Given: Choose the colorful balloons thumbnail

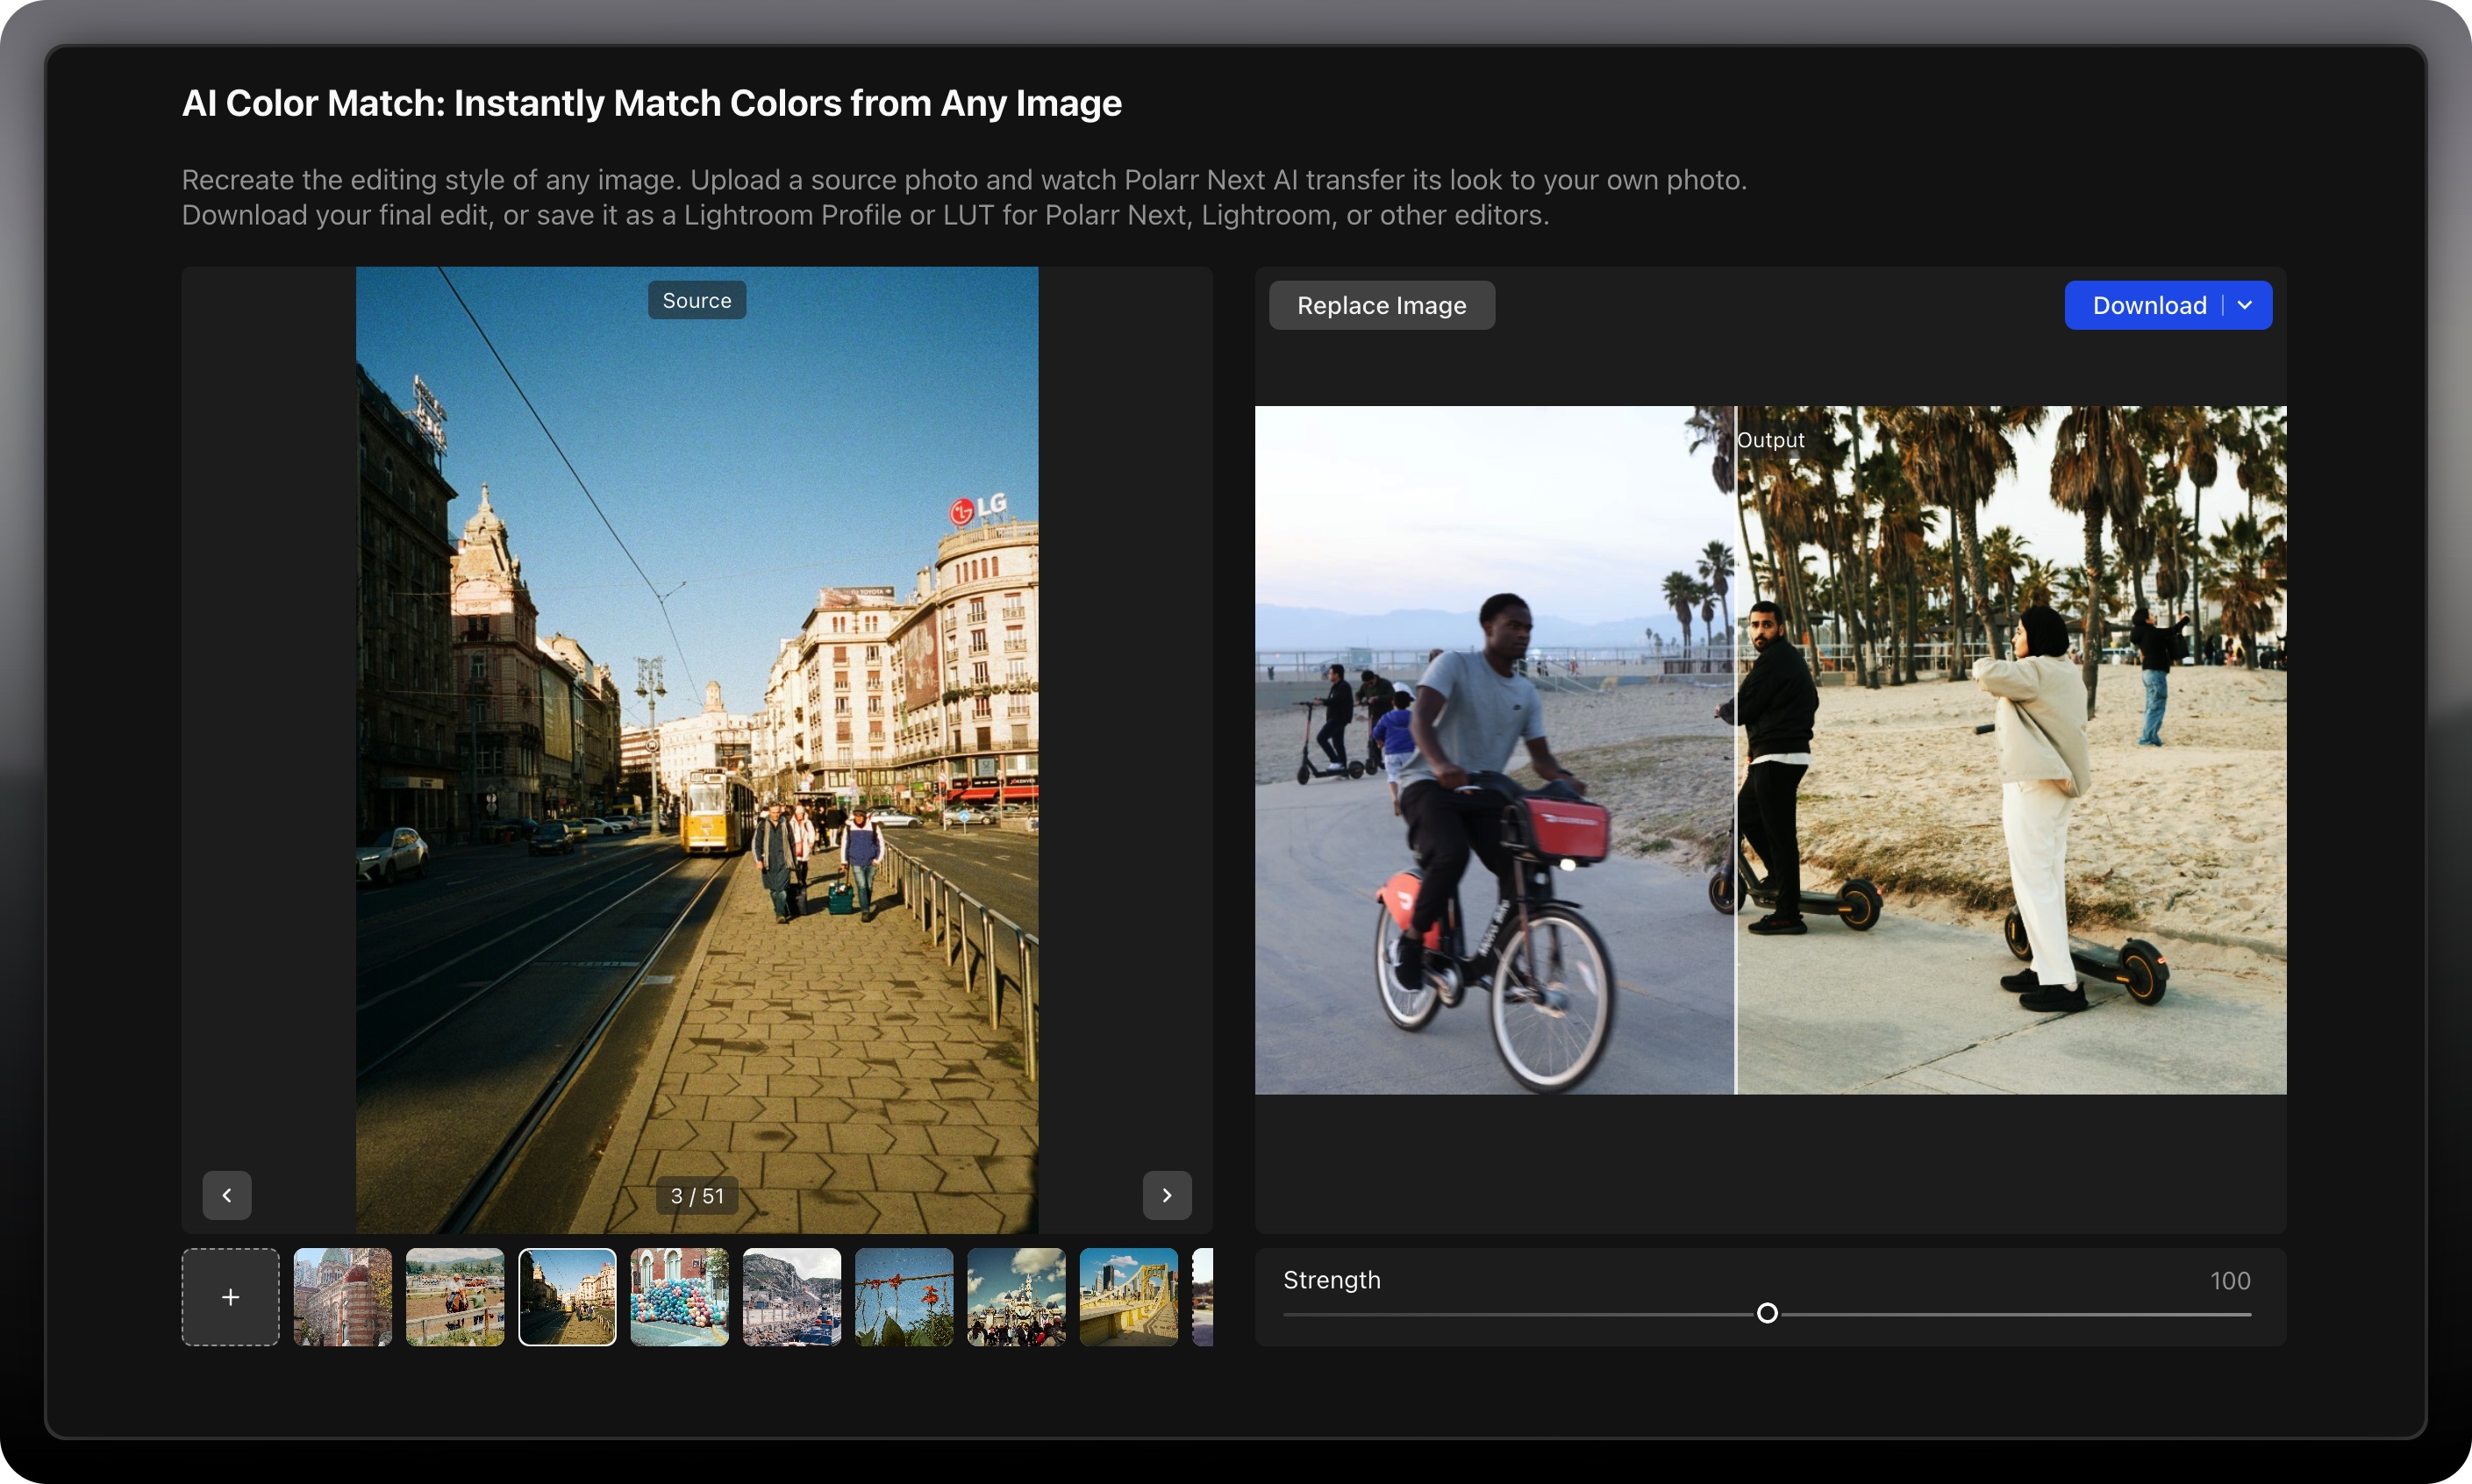Looking at the screenshot, I should coord(679,1297).
